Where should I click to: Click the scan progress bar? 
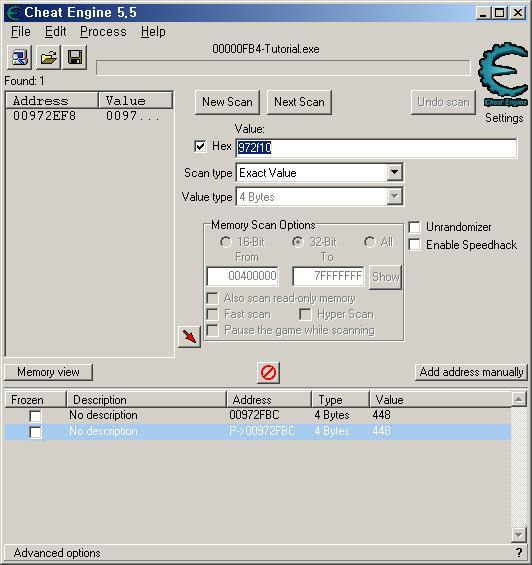[x=283, y=68]
